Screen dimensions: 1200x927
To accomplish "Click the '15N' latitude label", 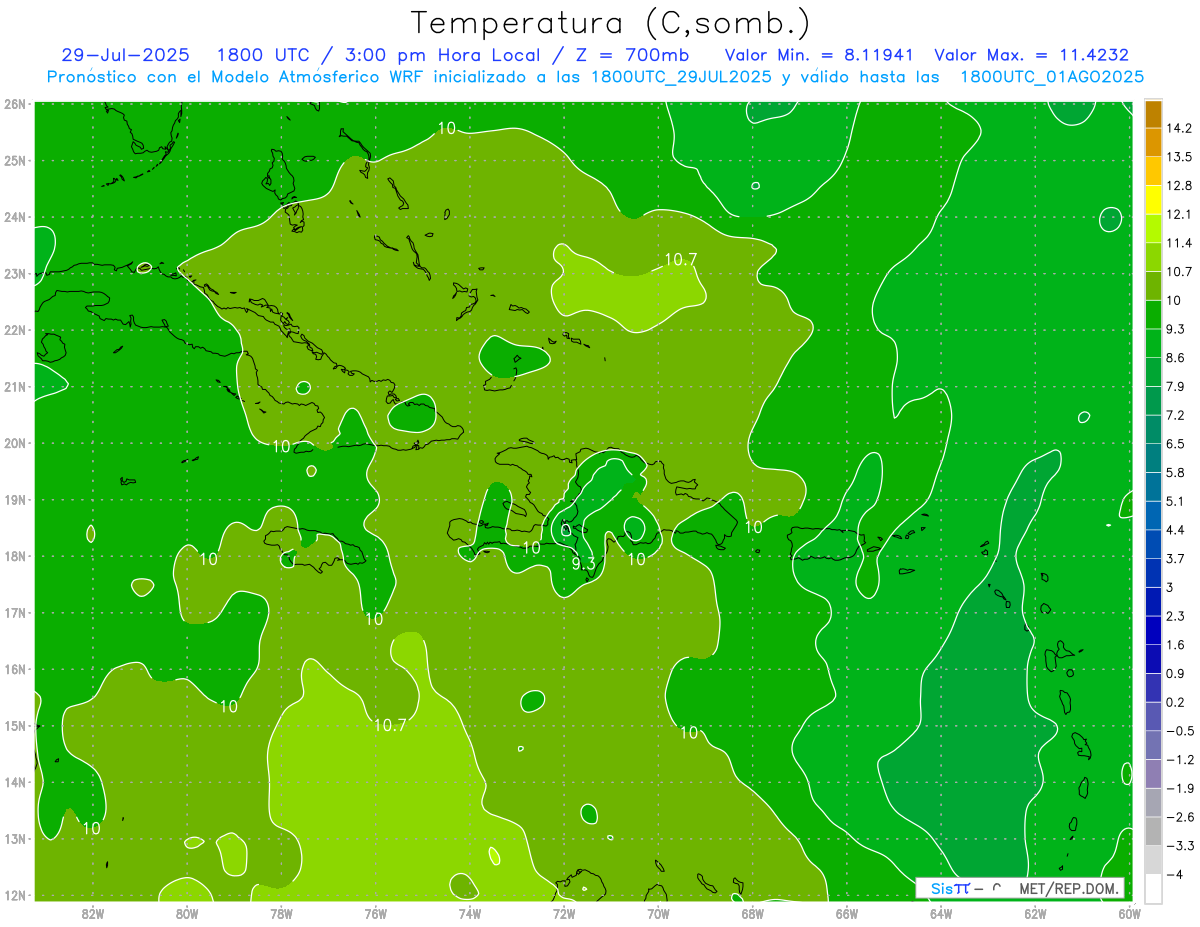I will (15, 726).
